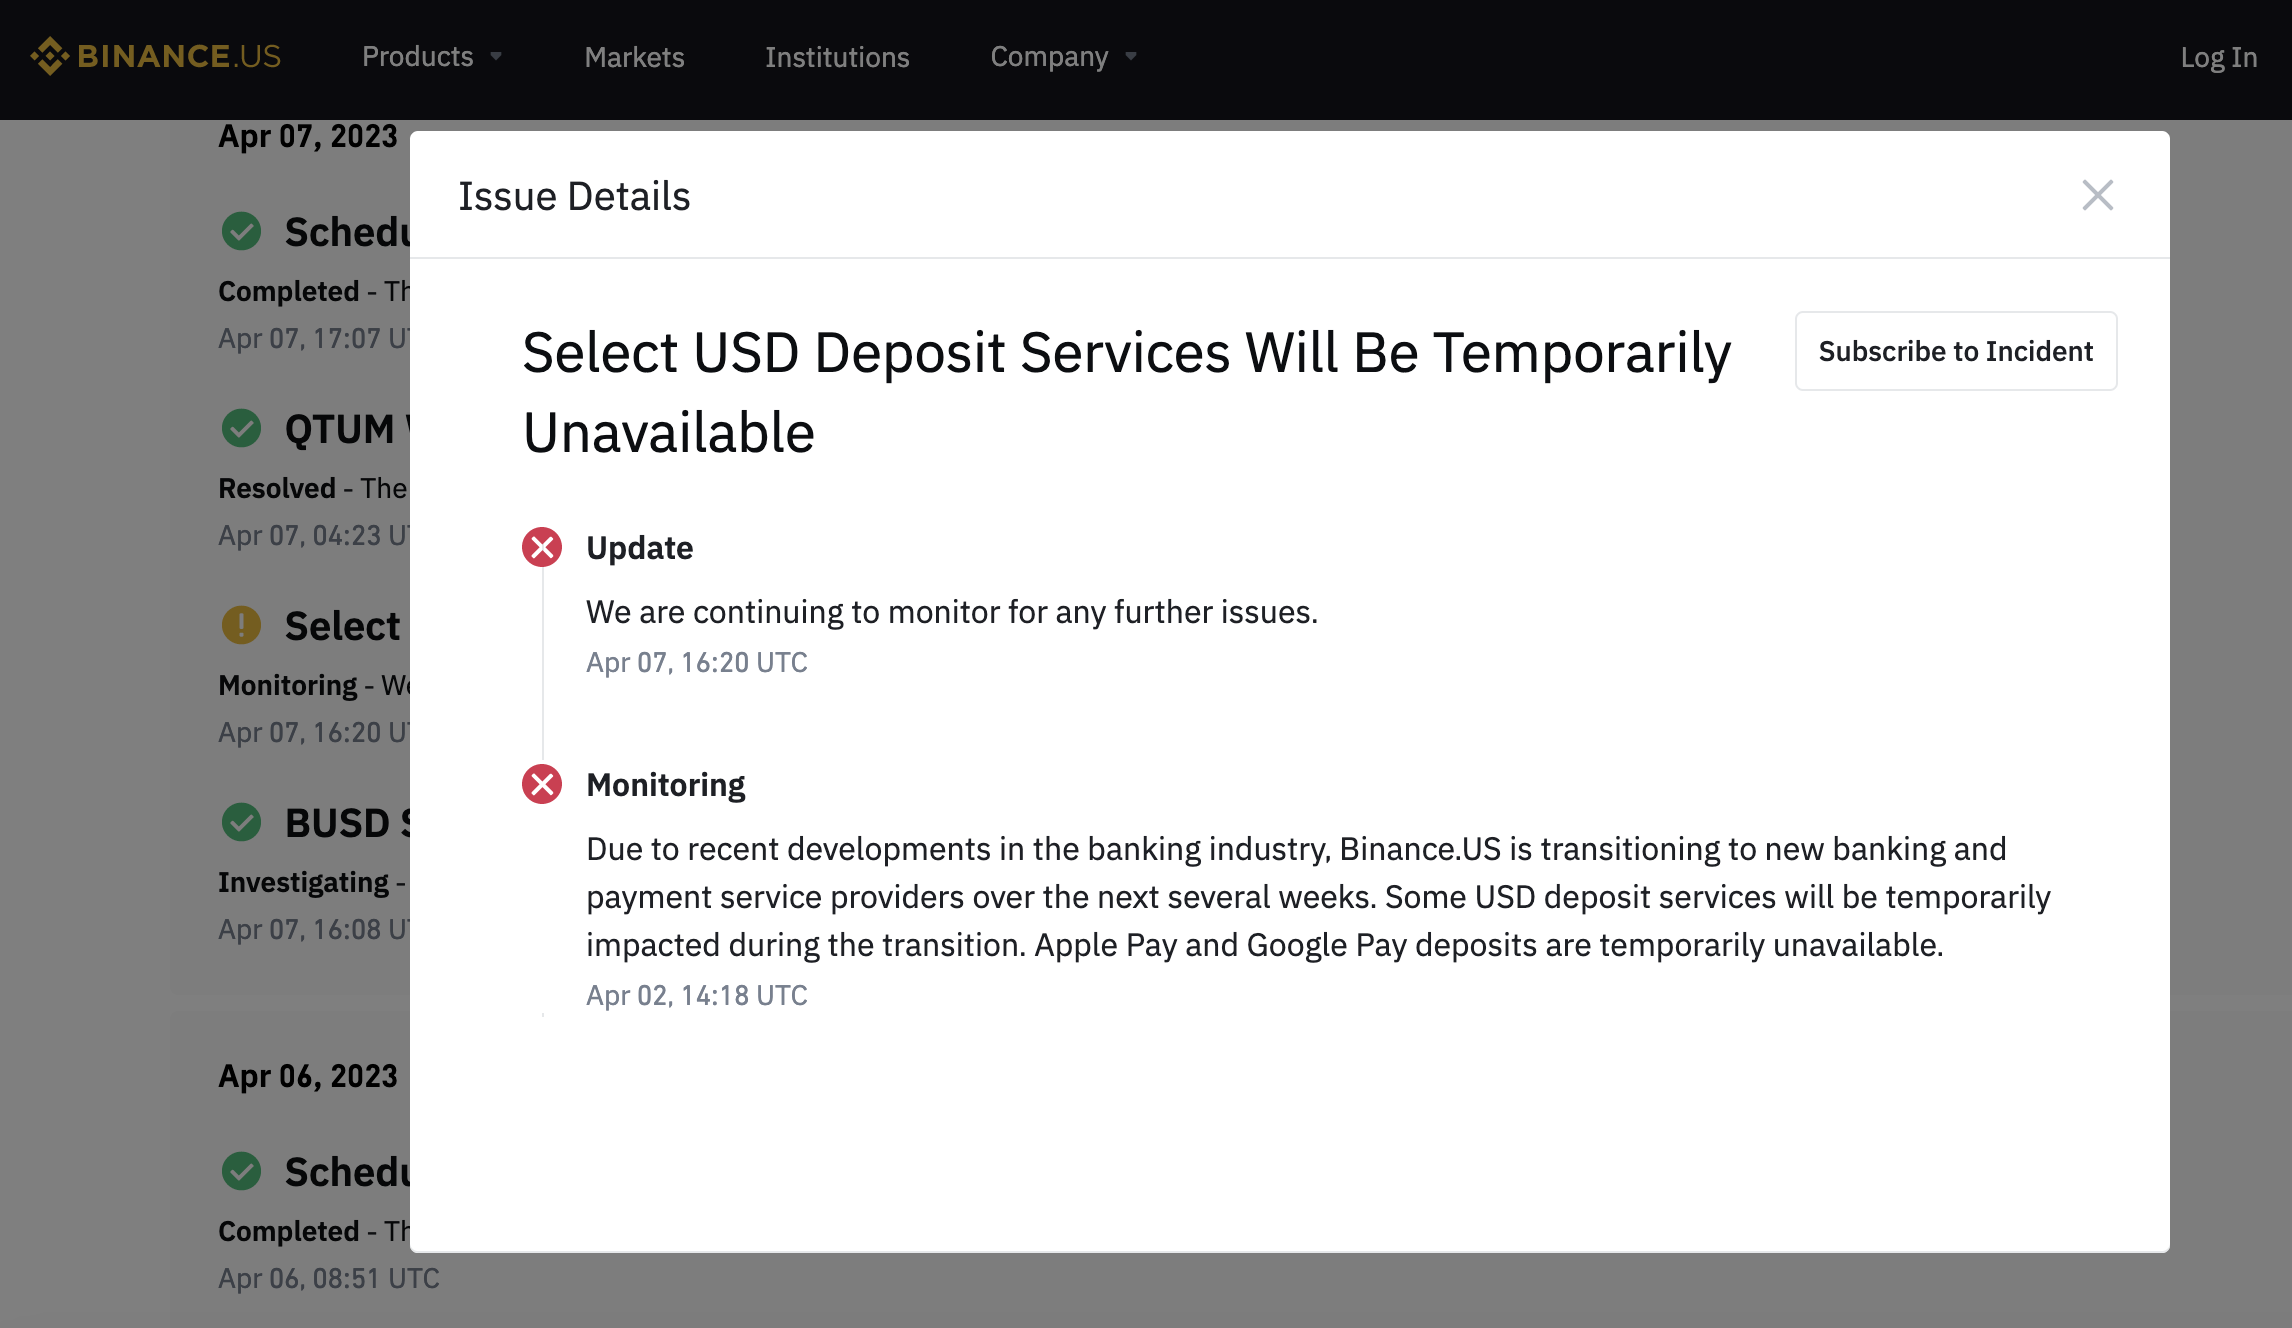The height and width of the screenshot is (1328, 2292).
Task: Click the Company dropdown arrow
Action: [1131, 57]
